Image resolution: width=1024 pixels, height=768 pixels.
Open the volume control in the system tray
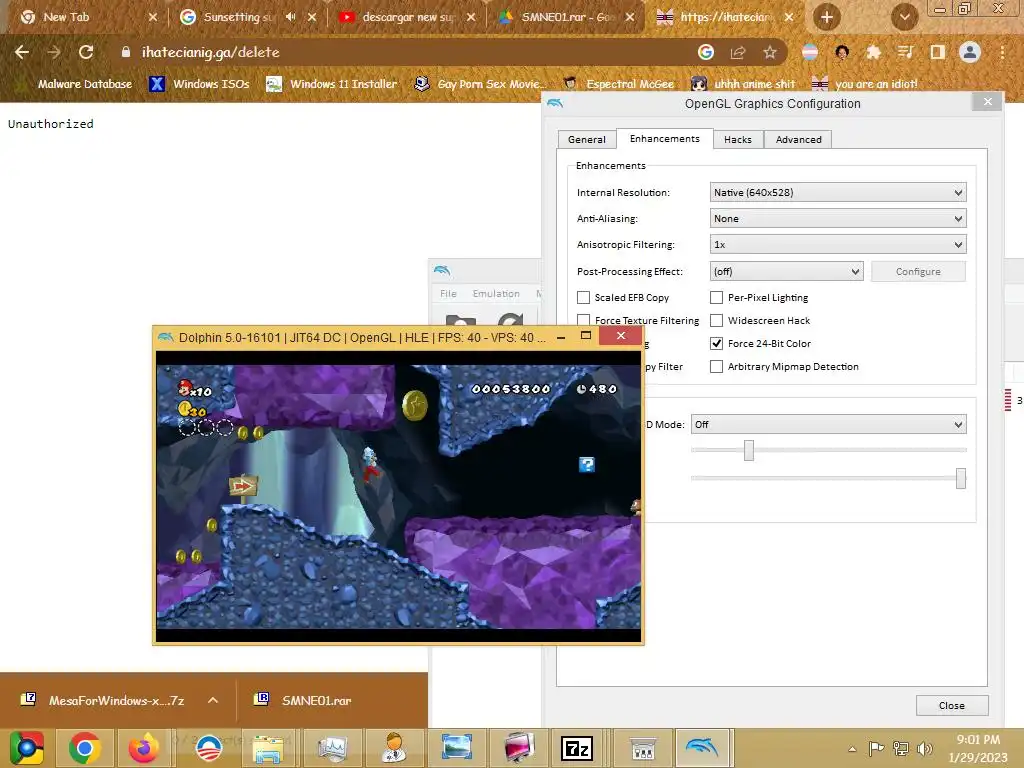(924, 748)
